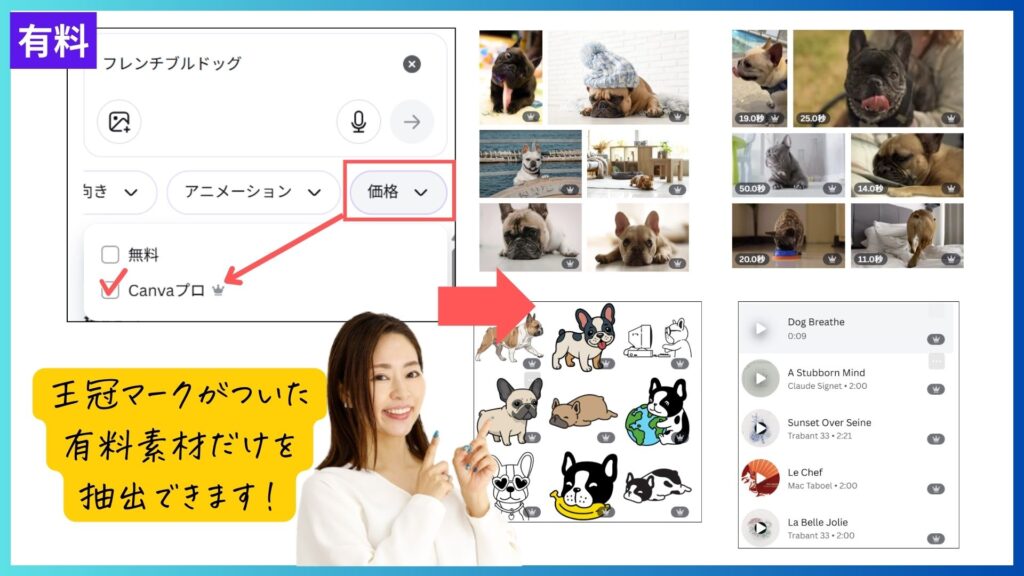
Task: Play the La Belle Jolie track
Action: (761, 527)
